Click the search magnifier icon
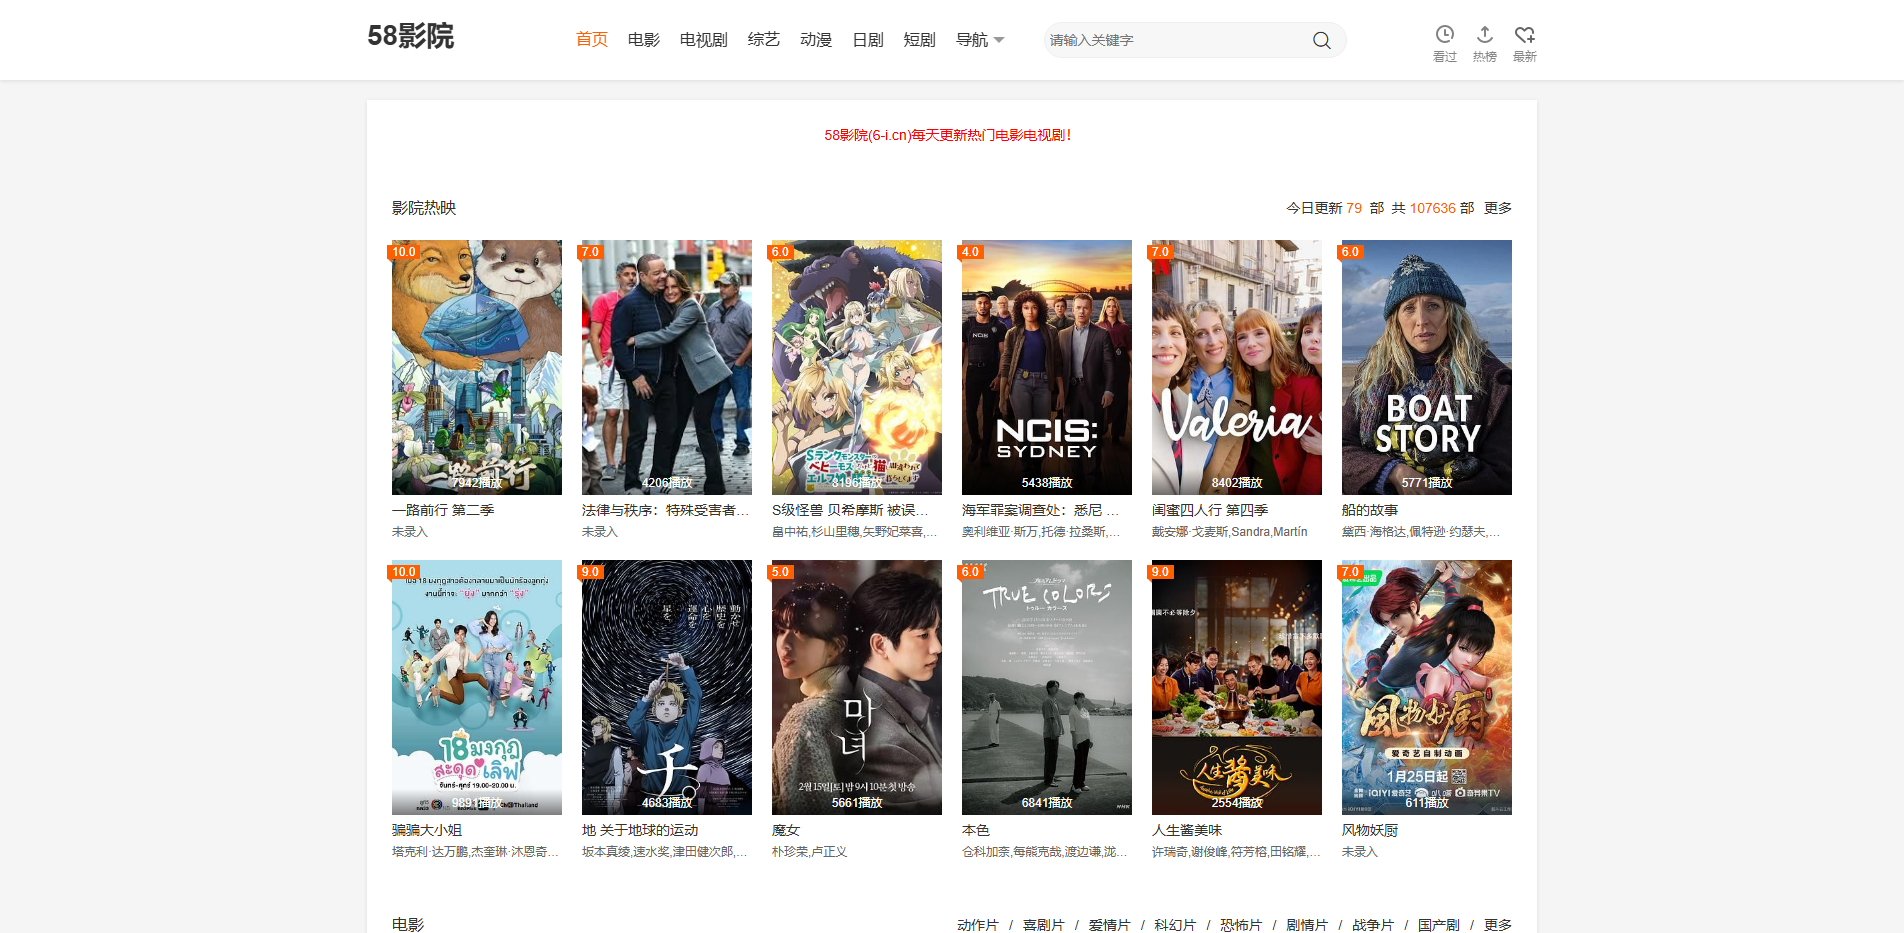1904x933 pixels. click(1321, 40)
